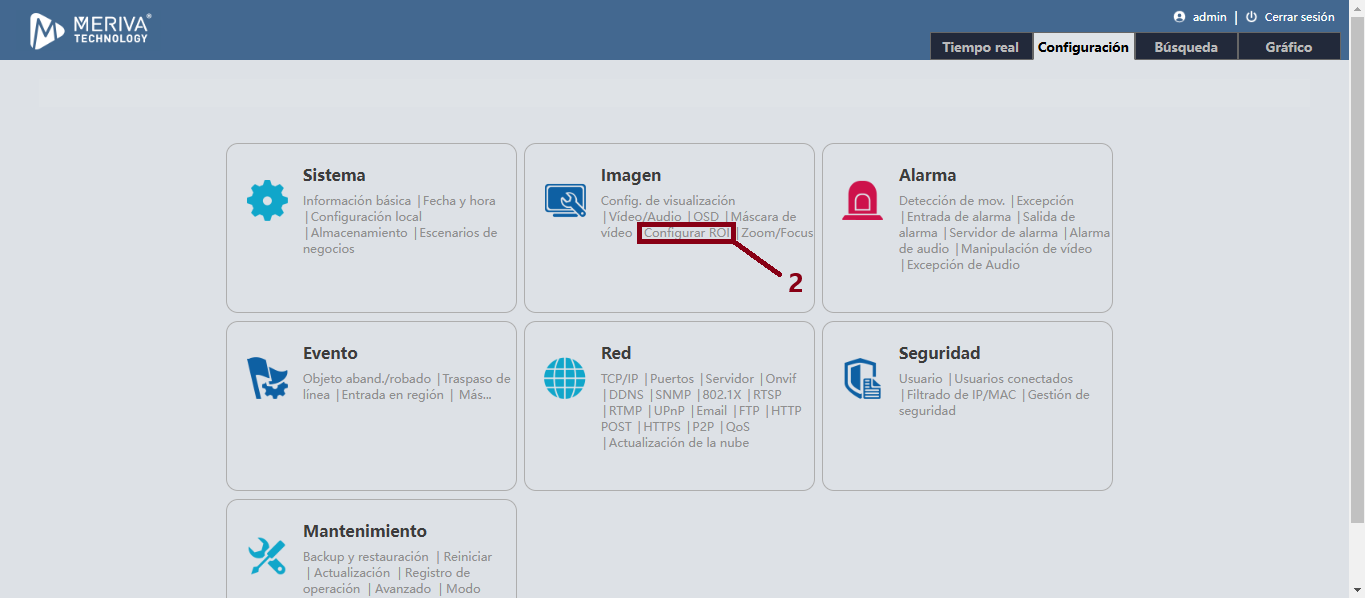This screenshot has width=1365, height=598.
Task: Expand event list with Más...
Action: coord(474,395)
